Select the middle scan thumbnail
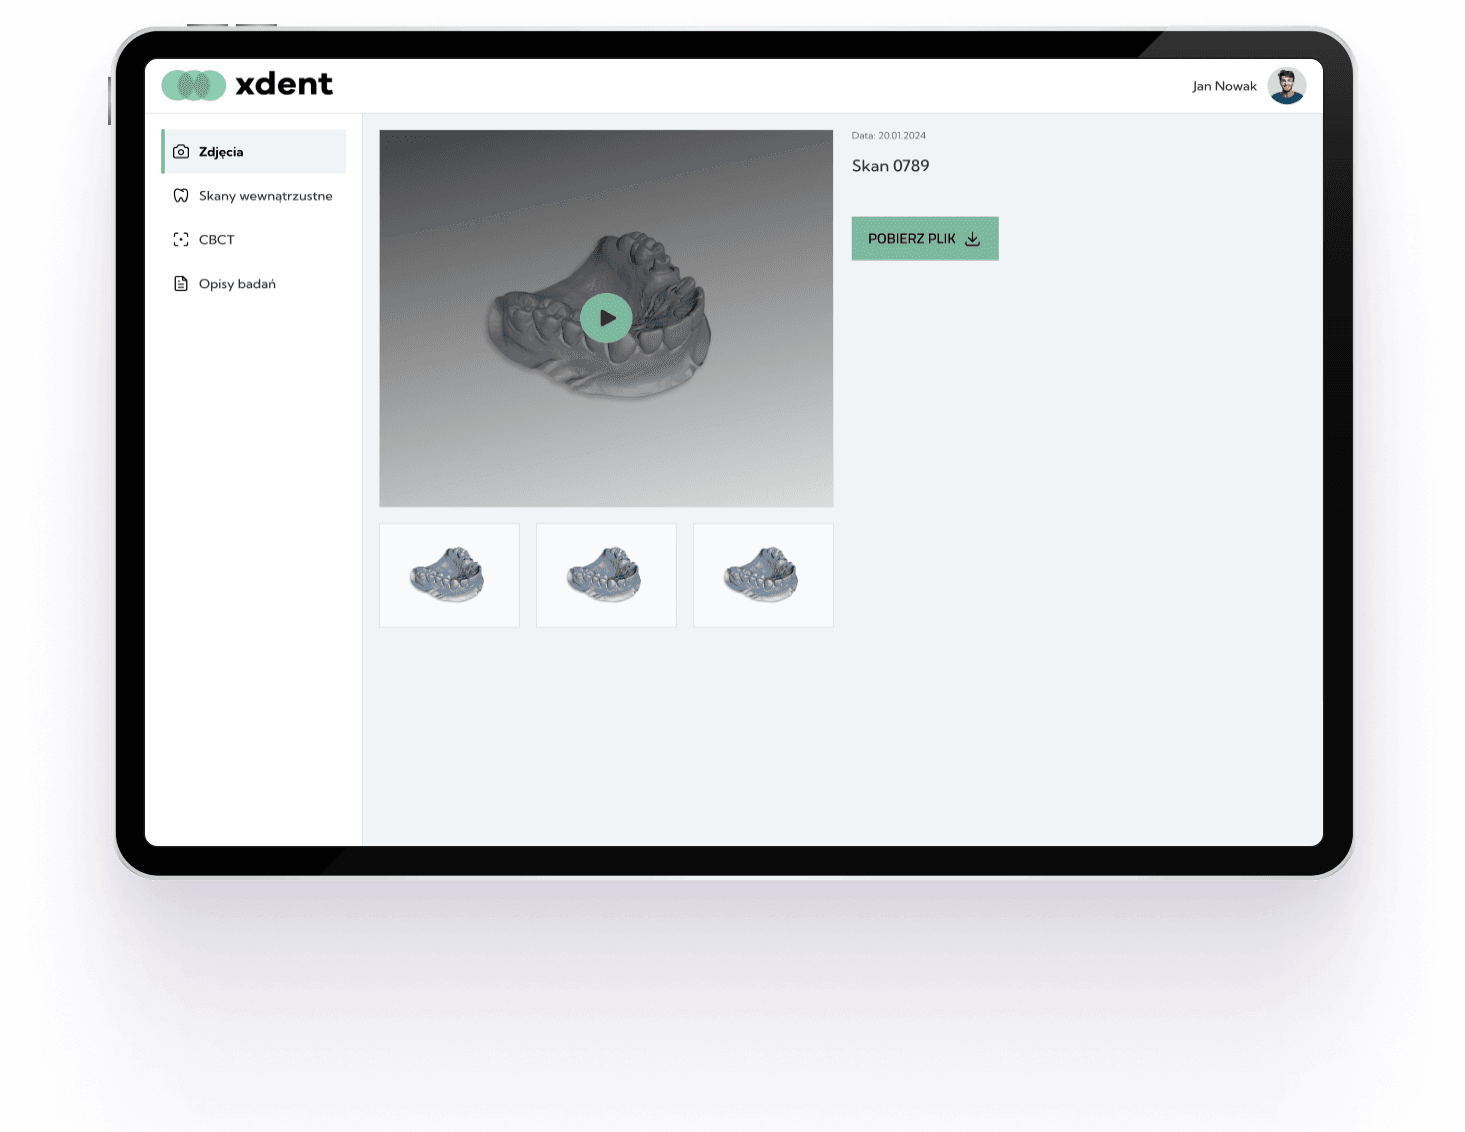 coord(606,575)
